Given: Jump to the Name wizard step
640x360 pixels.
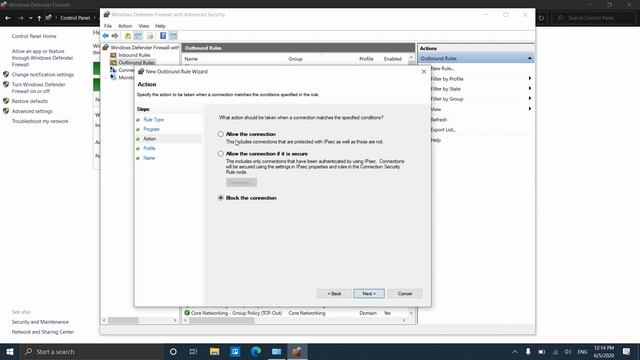Looking at the screenshot, I should click(x=149, y=158).
